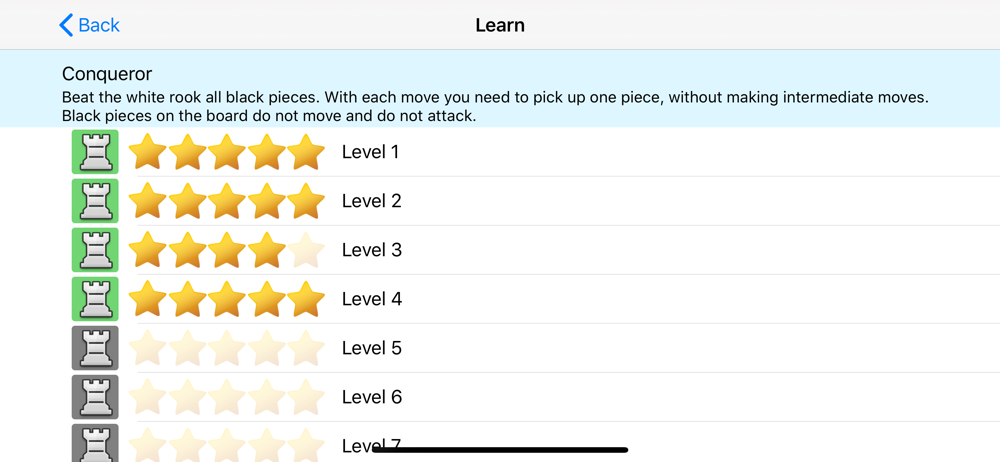The width and height of the screenshot is (1000, 462).
Task: Go back using the Back button
Action: 89,25
